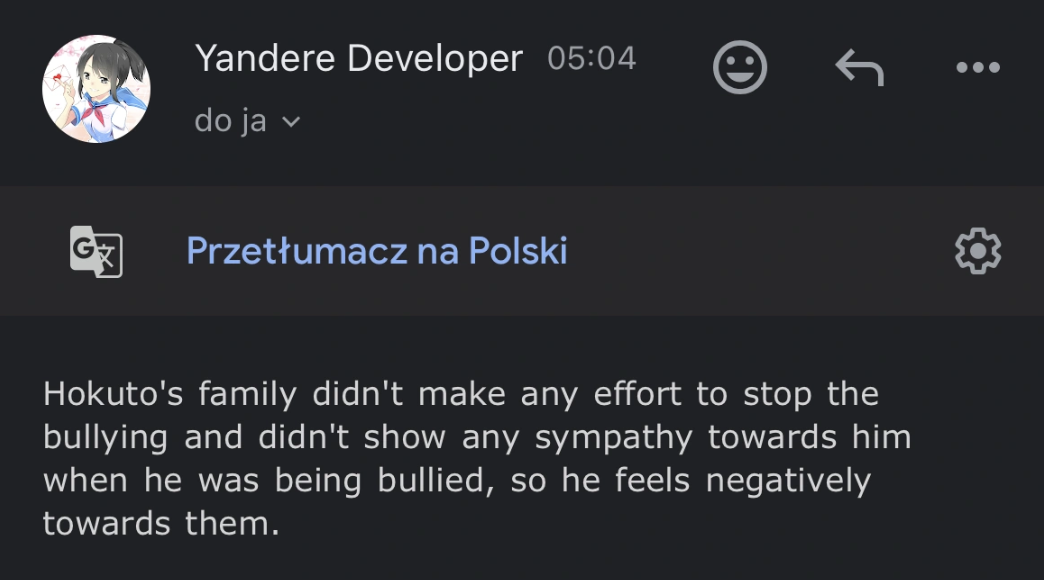The height and width of the screenshot is (580, 1044).
Task: Reply using the curved arrow icon
Action: (x=859, y=68)
